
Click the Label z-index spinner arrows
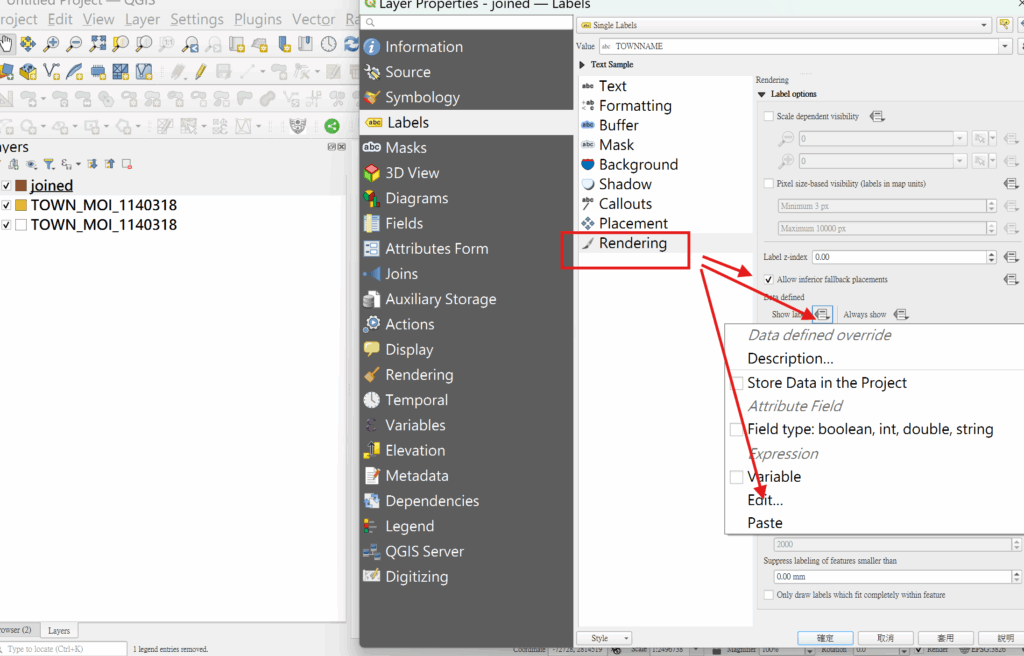coord(991,257)
